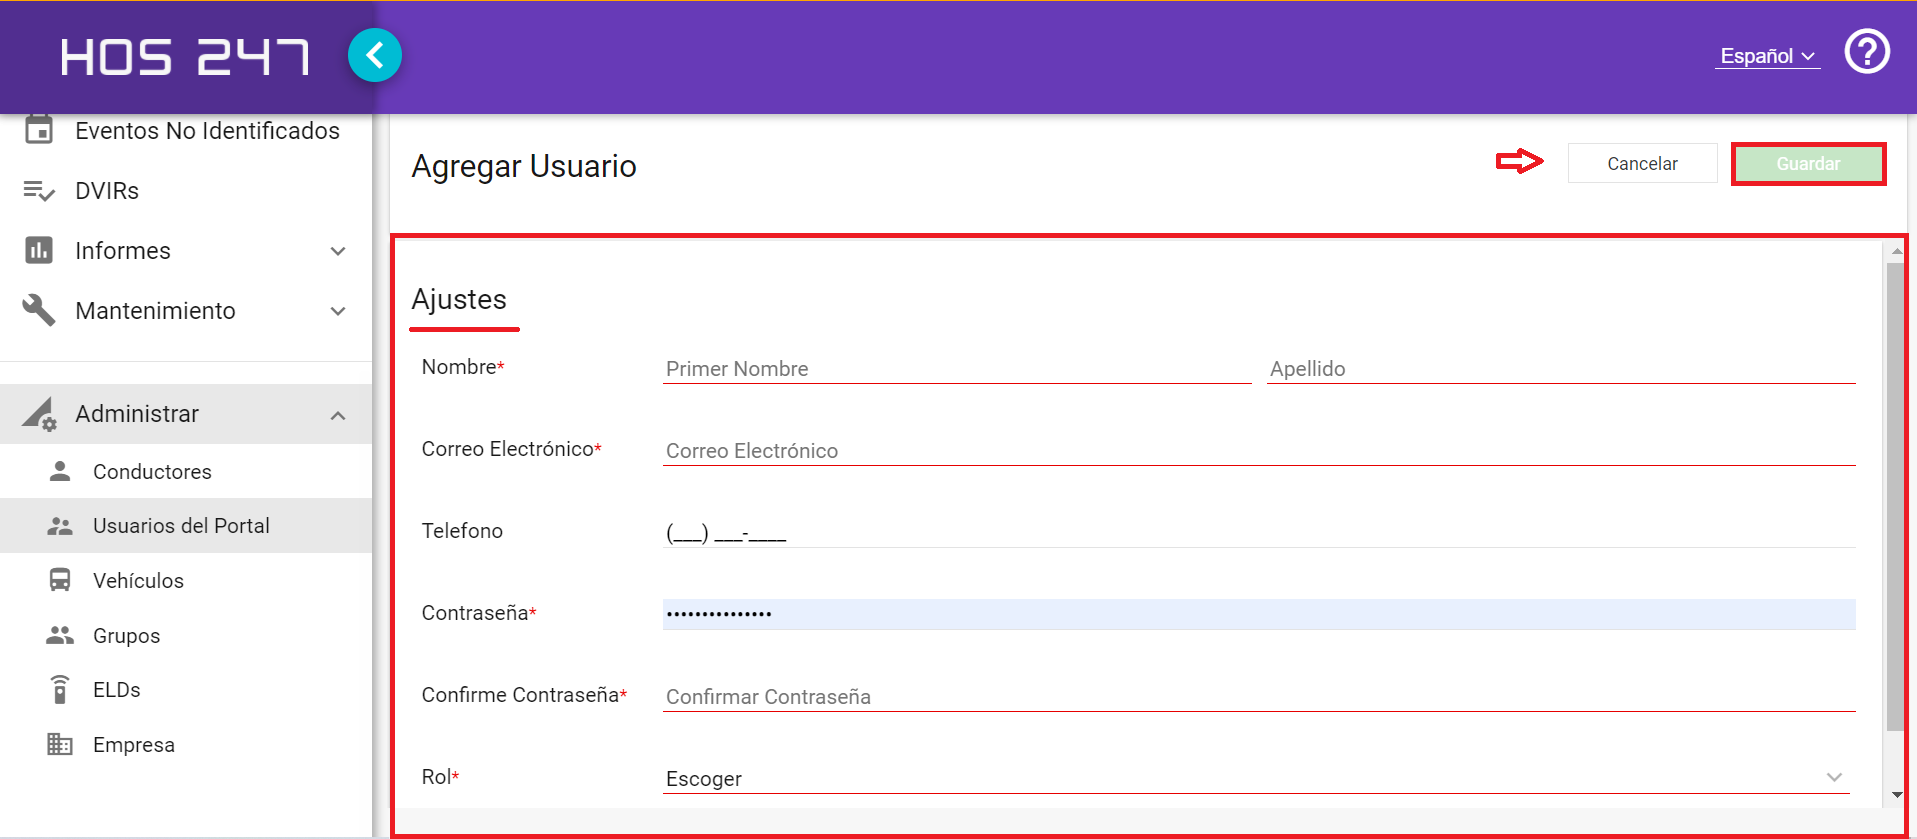The height and width of the screenshot is (839, 1917).
Task: Click the form scrollbar up arrow
Action: coord(1896,251)
